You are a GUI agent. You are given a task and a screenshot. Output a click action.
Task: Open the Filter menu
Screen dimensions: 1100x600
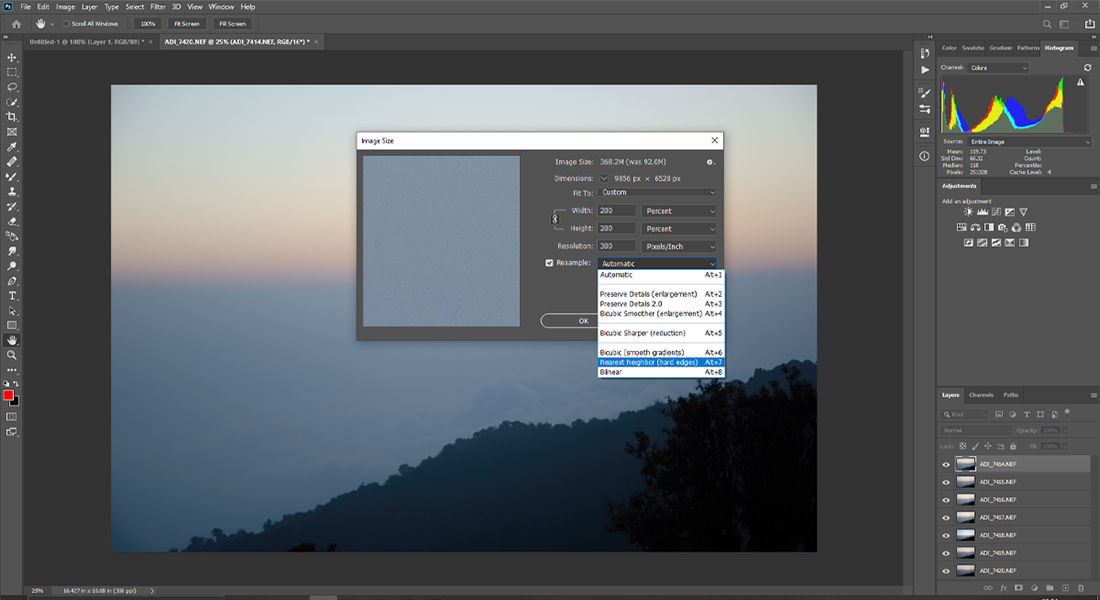click(x=158, y=6)
